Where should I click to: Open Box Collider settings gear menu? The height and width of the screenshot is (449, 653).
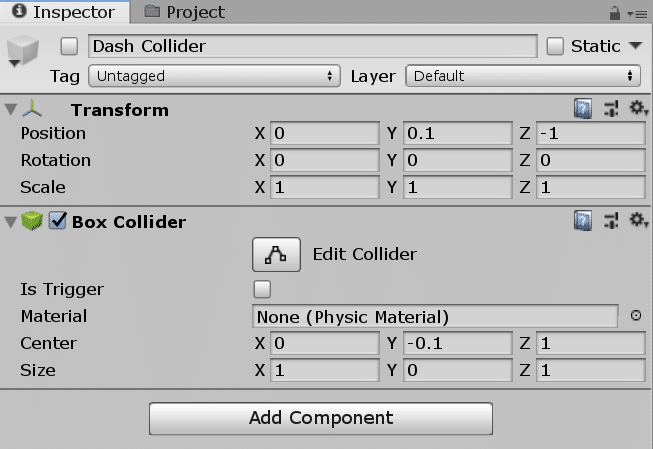[636, 221]
